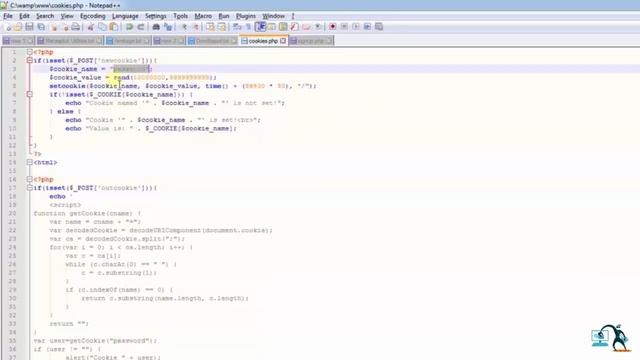640x360 pixels.
Task: Collapse the <html> fold at line 14
Action: [29, 162]
